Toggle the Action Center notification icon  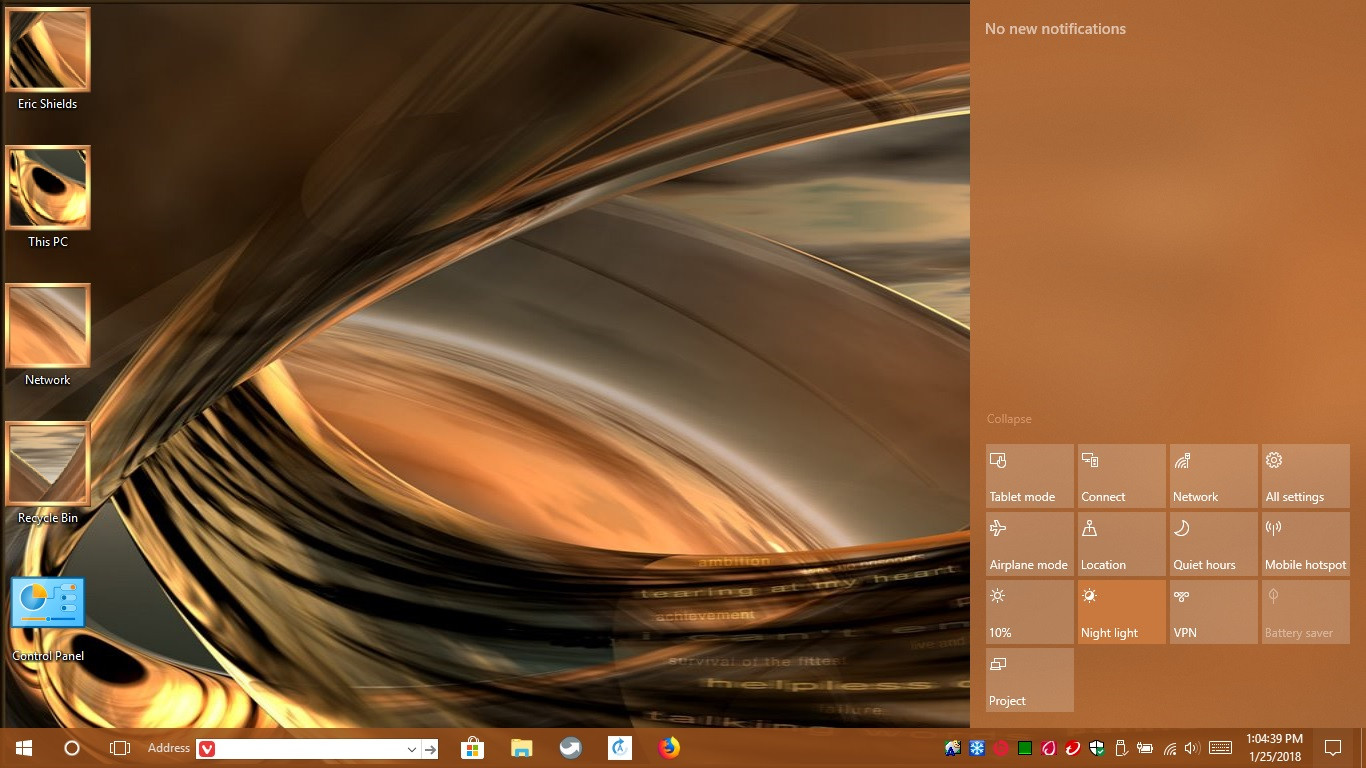click(x=1333, y=748)
